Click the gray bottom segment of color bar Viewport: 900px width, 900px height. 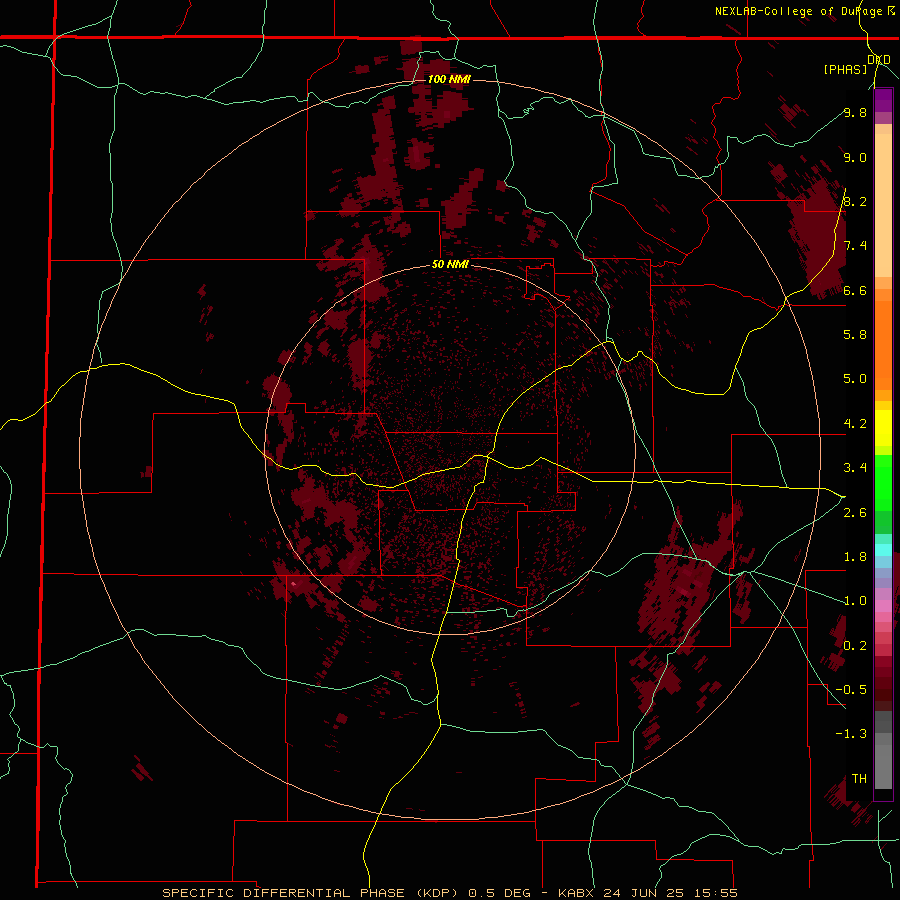click(883, 766)
